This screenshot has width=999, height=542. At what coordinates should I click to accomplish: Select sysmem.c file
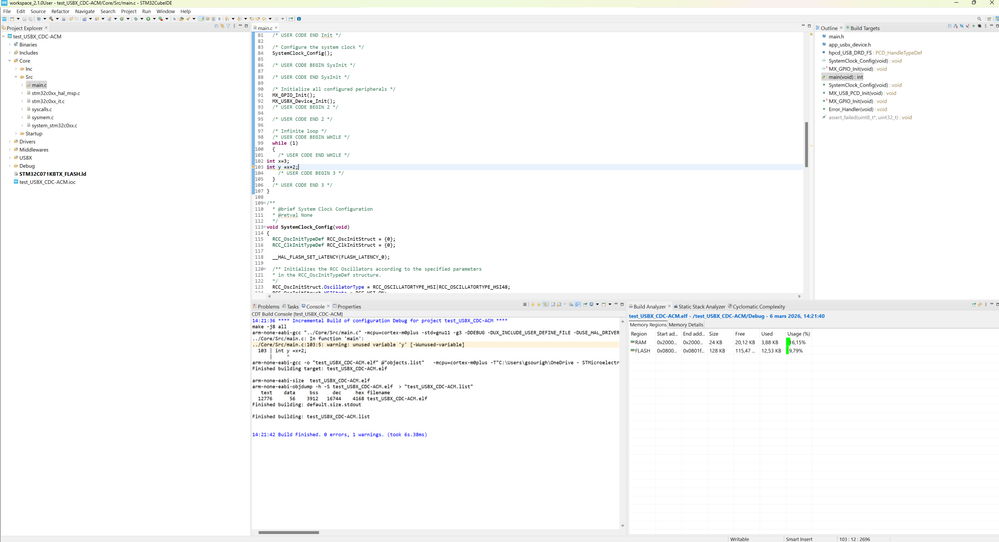[x=42, y=117]
